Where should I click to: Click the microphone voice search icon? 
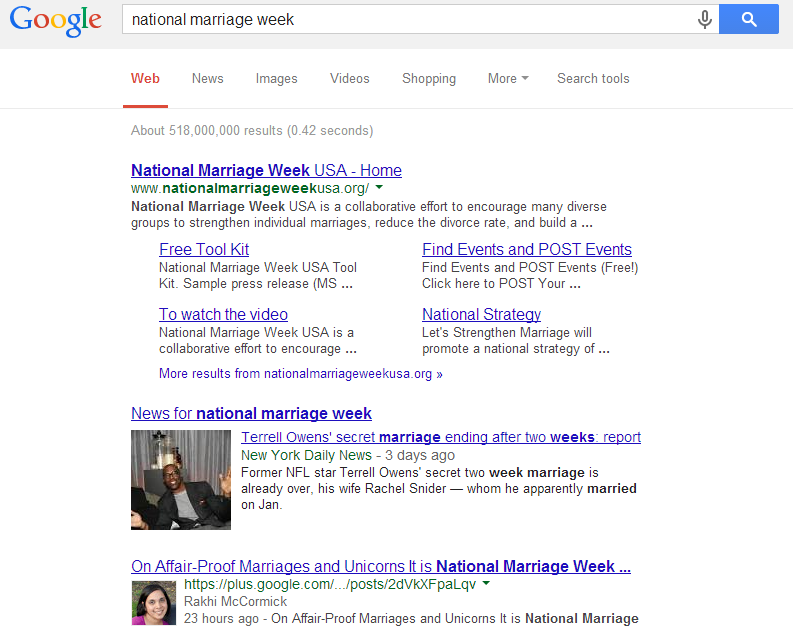click(704, 20)
